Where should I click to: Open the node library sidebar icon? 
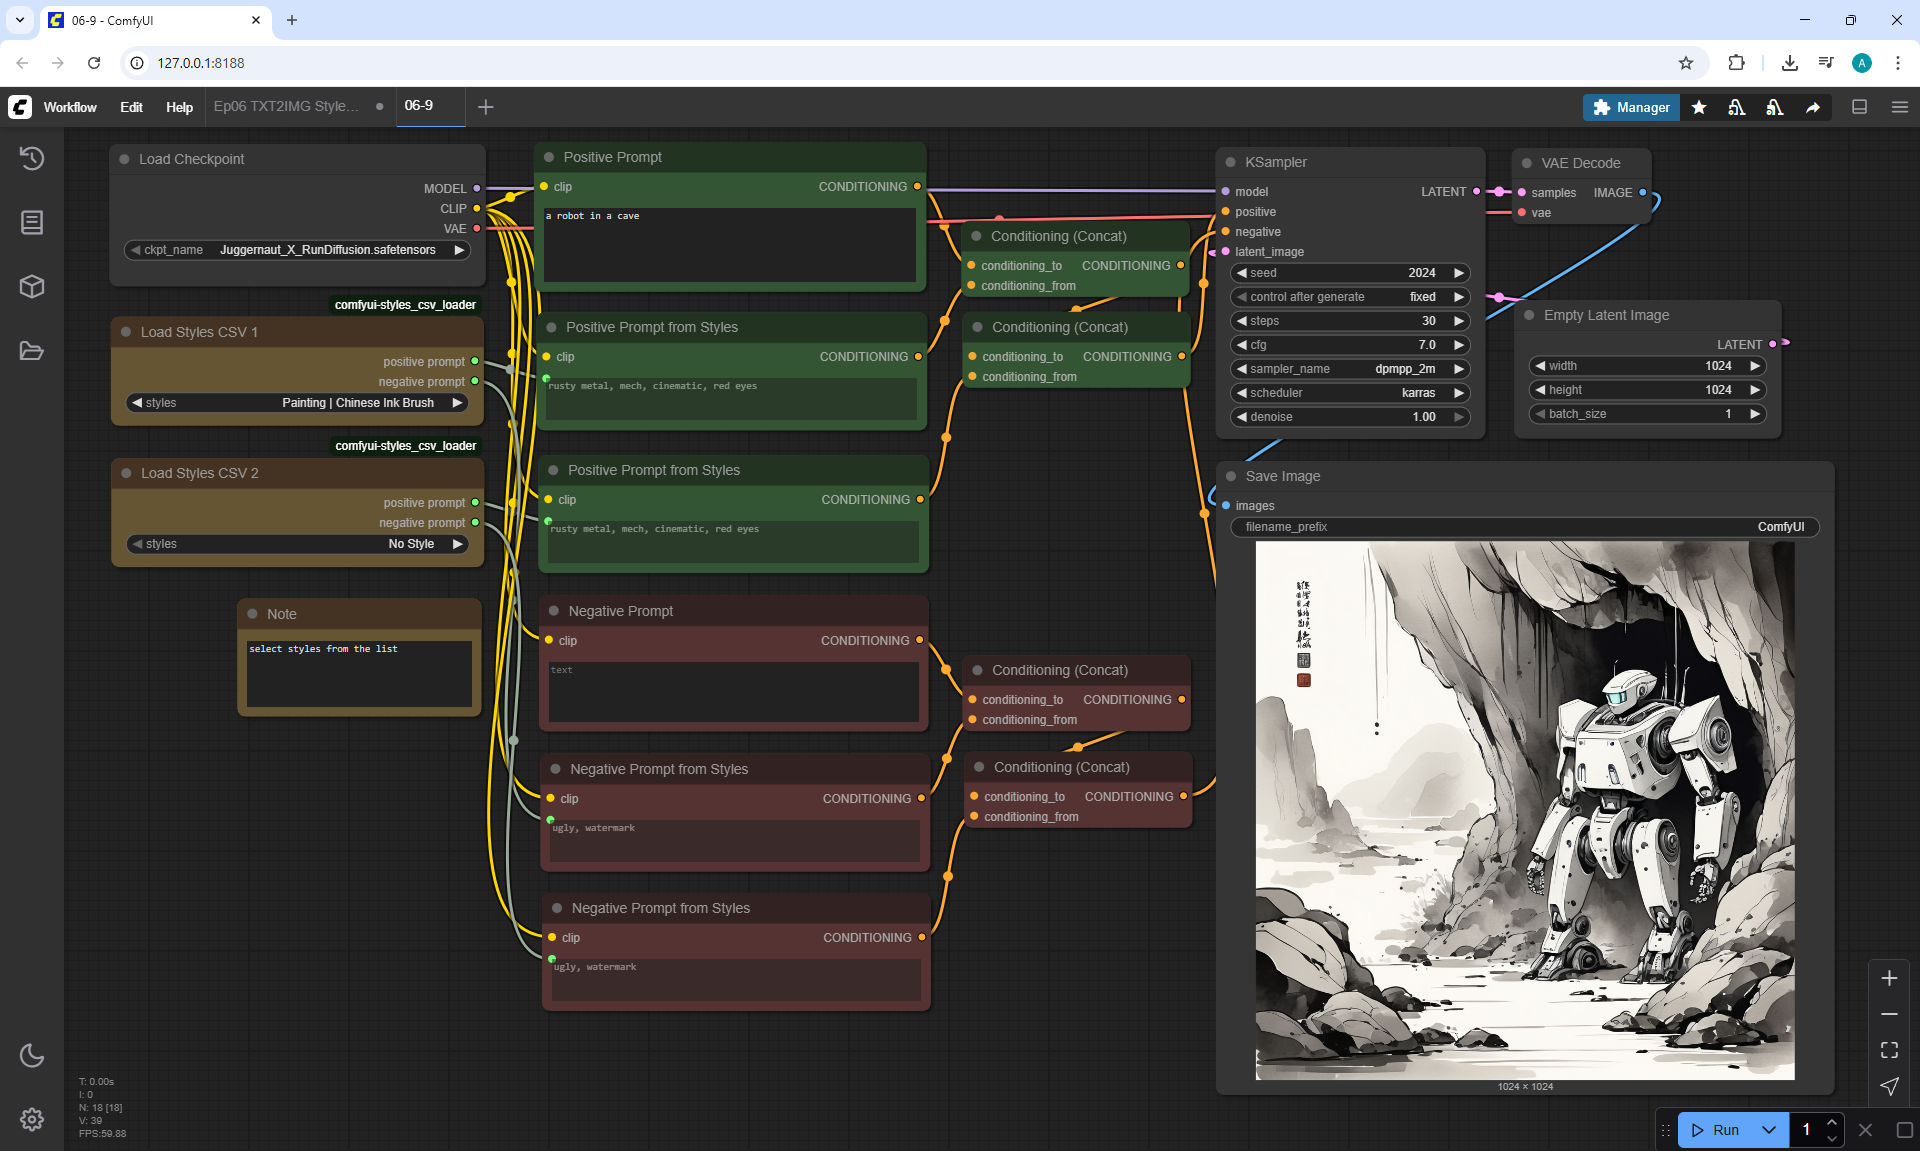click(32, 222)
